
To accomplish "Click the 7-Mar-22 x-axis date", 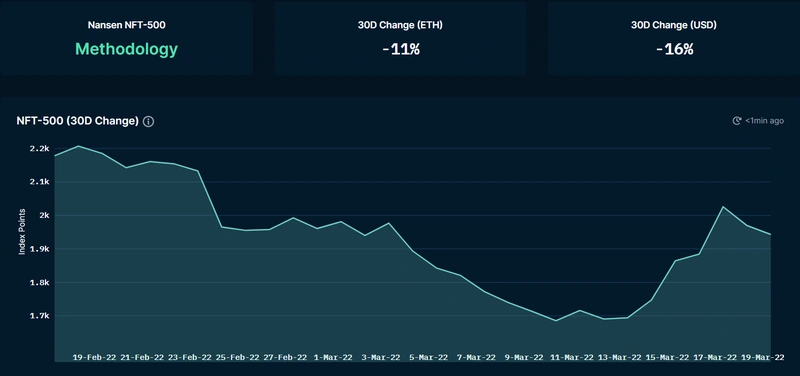I will click(x=476, y=358).
